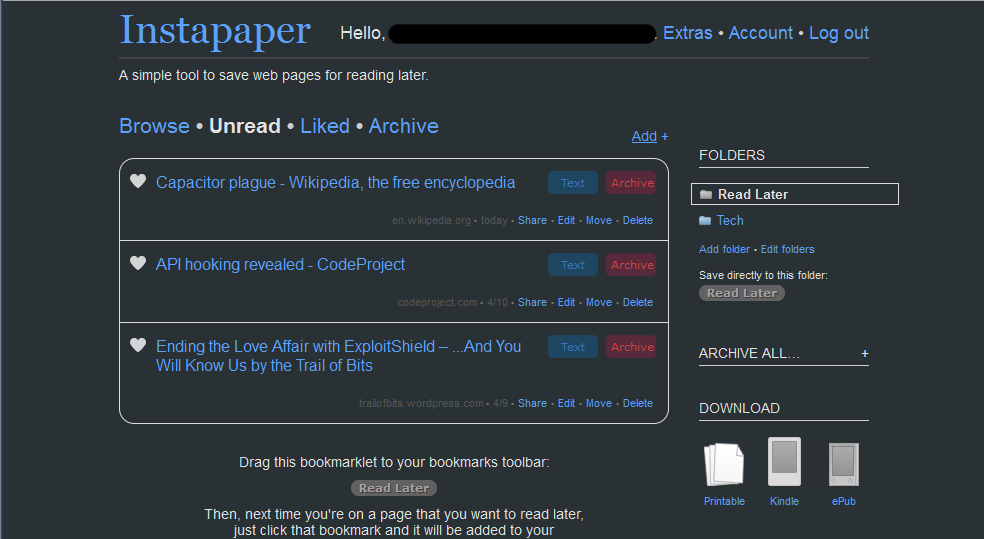984x539 pixels.
Task: Edit the Capacitor plague entry
Action: [567, 220]
